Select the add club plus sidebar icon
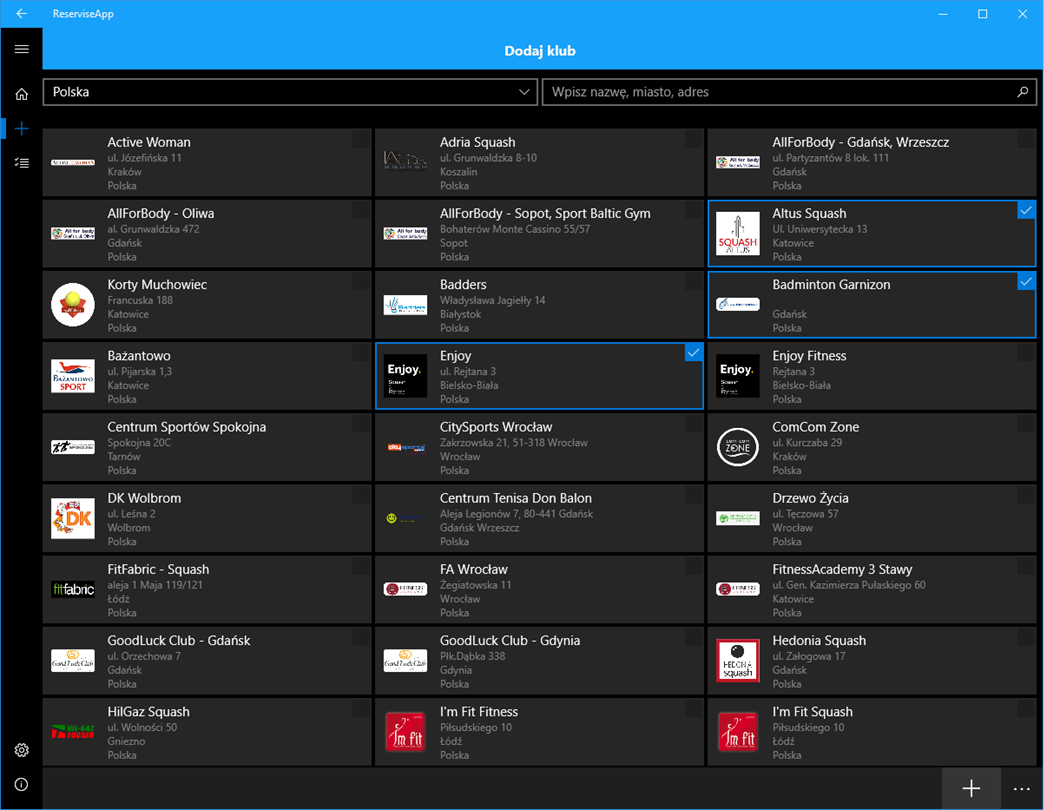The height and width of the screenshot is (810, 1044). (21, 128)
